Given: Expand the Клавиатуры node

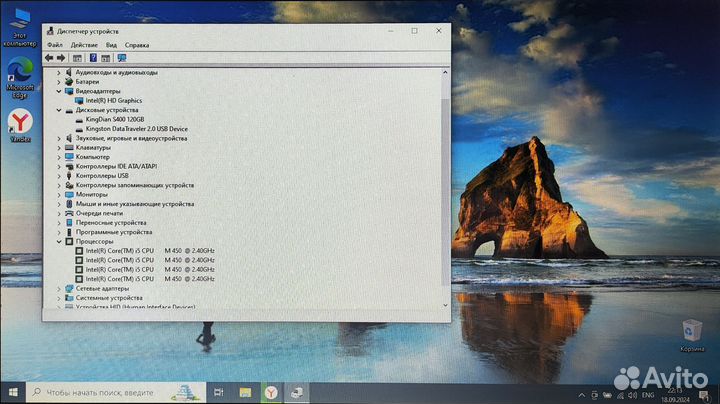Looking at the screenshot, I should coord(59,147).
